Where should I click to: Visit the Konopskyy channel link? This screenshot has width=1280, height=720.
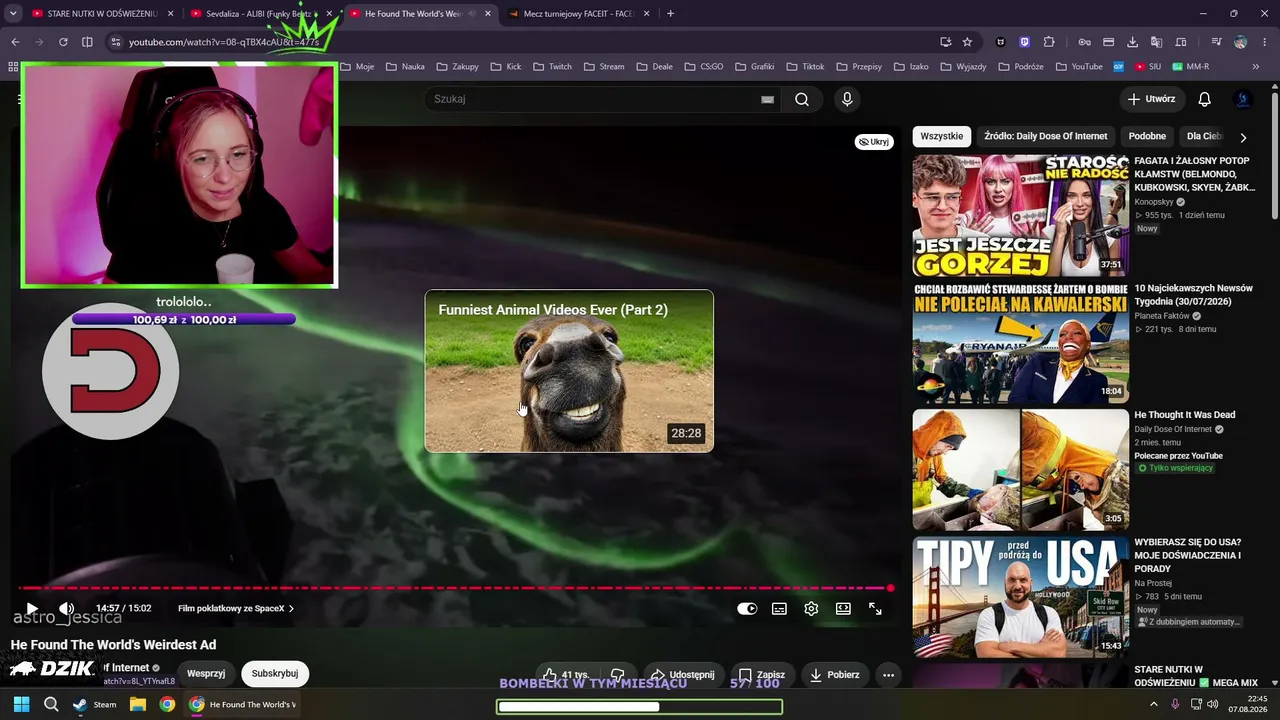click(1154, 202)
